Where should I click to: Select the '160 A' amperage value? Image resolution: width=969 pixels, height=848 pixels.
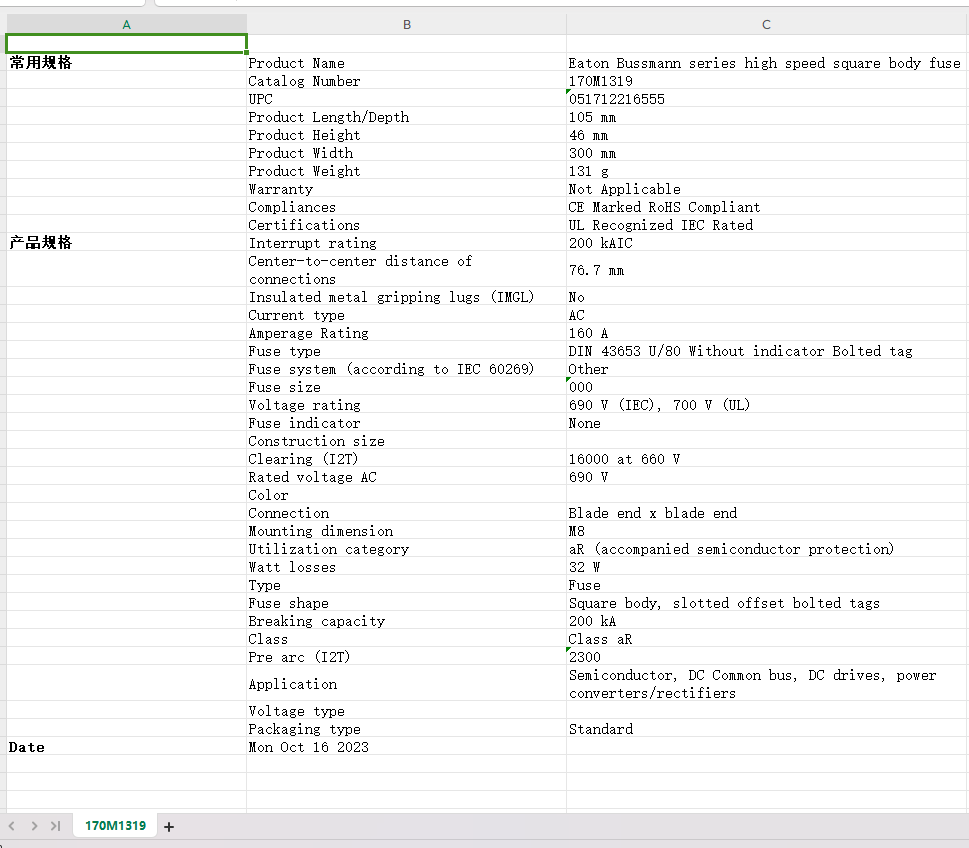tap(767, 333)
